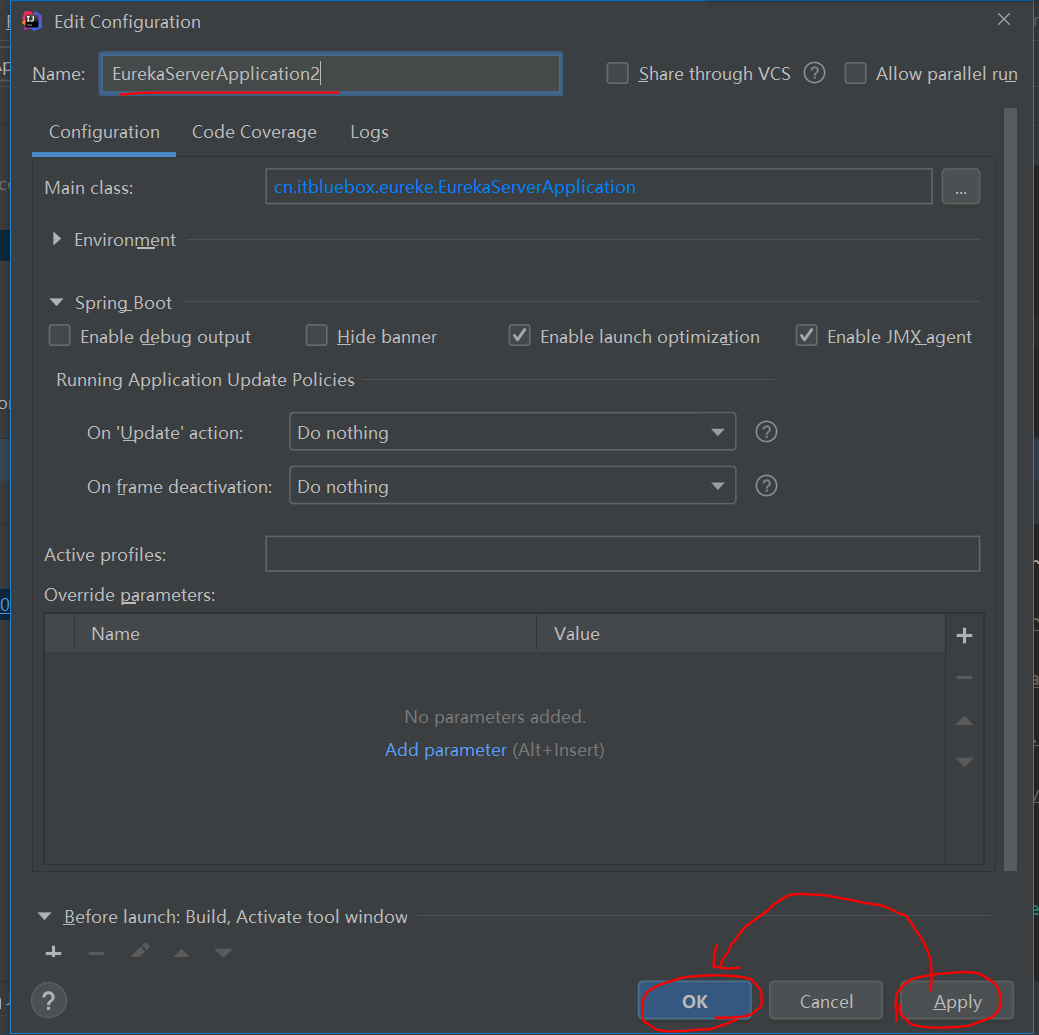Click the IntelliJ IDEA logo in the title bar

click(32, 21)
